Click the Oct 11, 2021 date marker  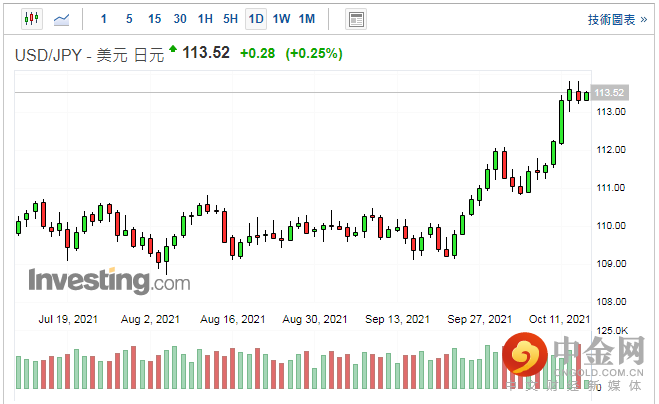[x=560, y=319]
